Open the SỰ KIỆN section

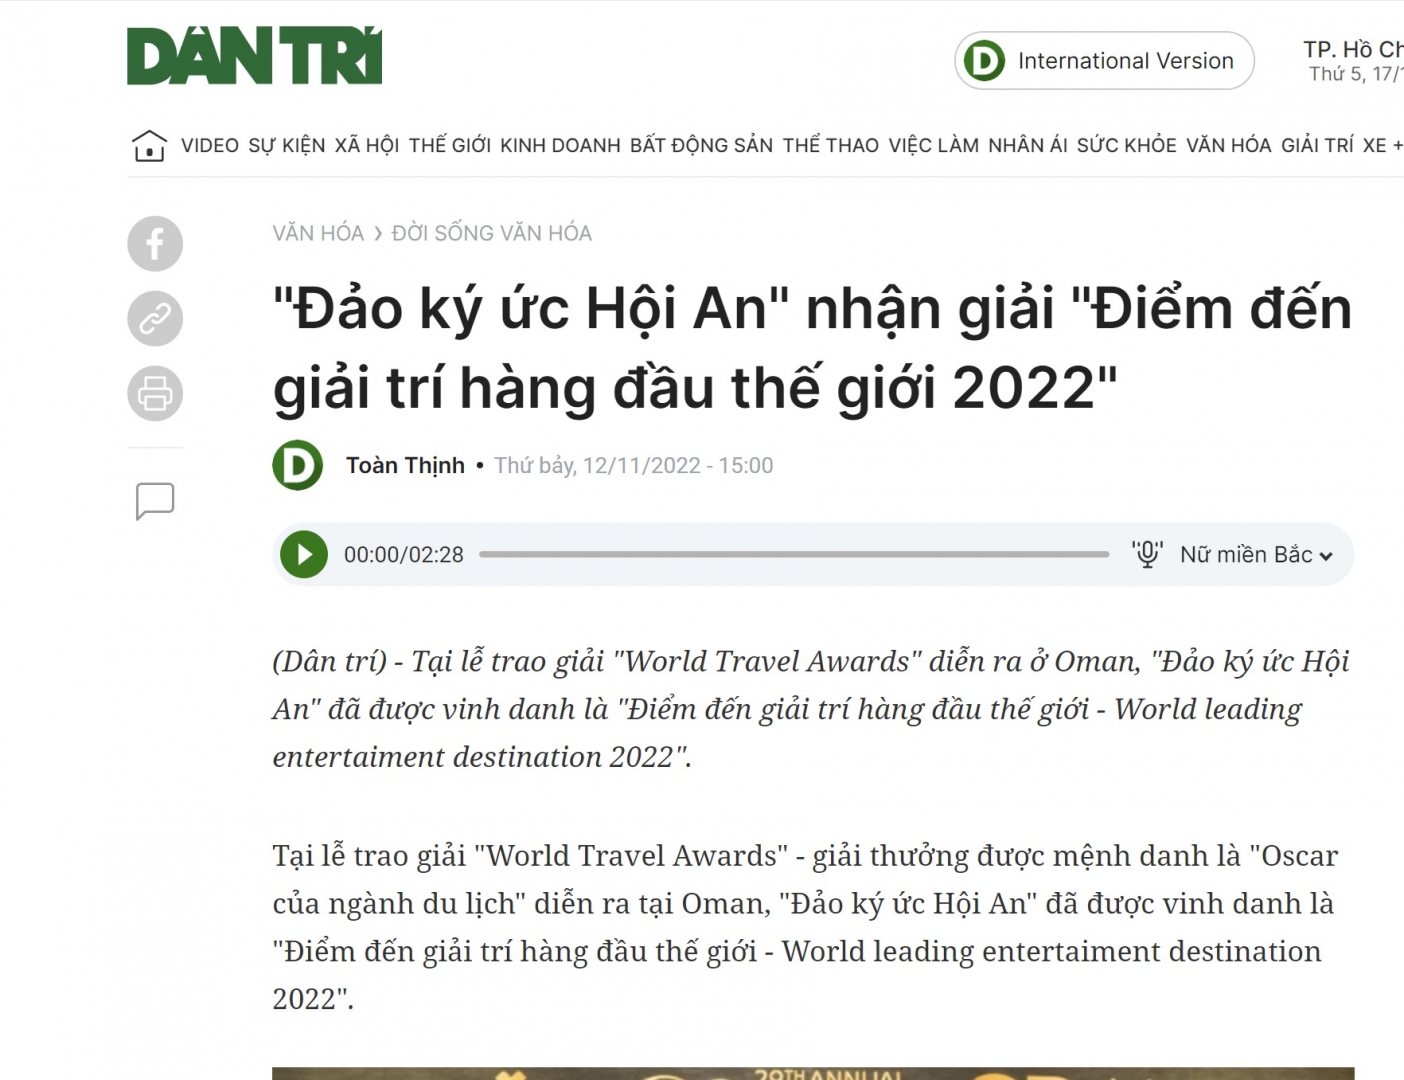pyautogui.click(x=287, y=146)
